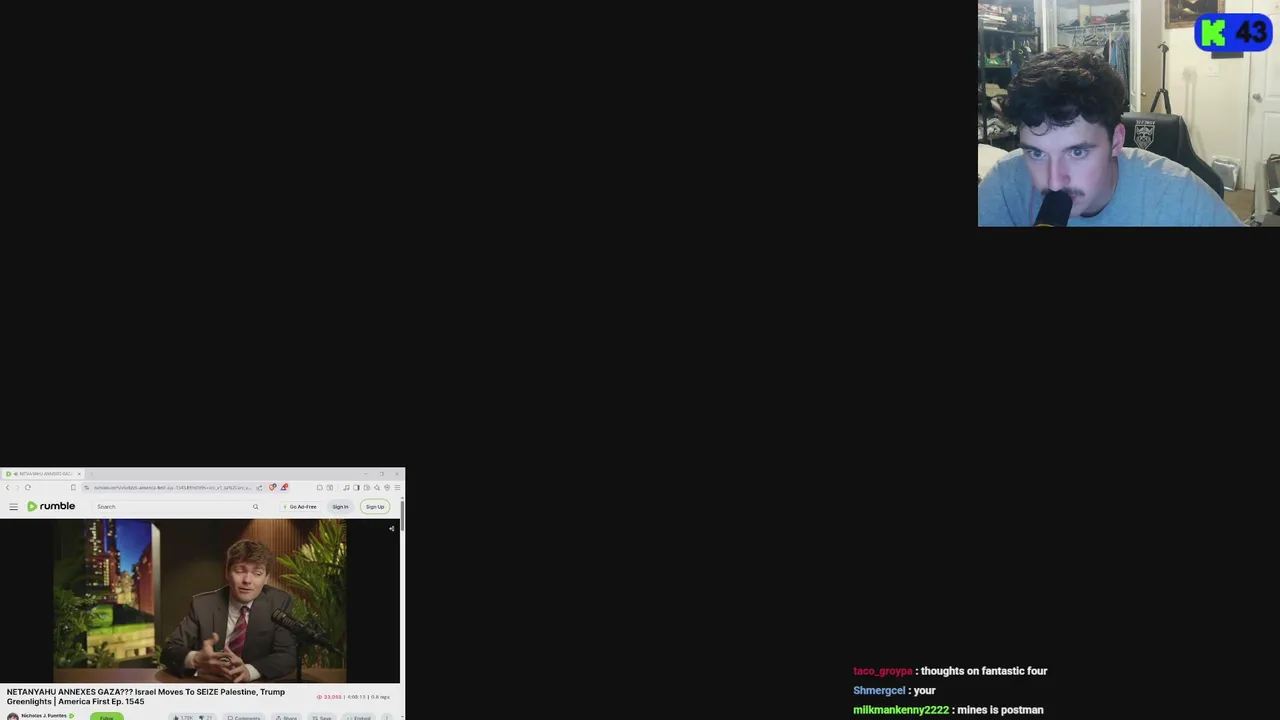Click the brave extensions puzzle icon
The image size is (1280, 720).
coord(320,487)
